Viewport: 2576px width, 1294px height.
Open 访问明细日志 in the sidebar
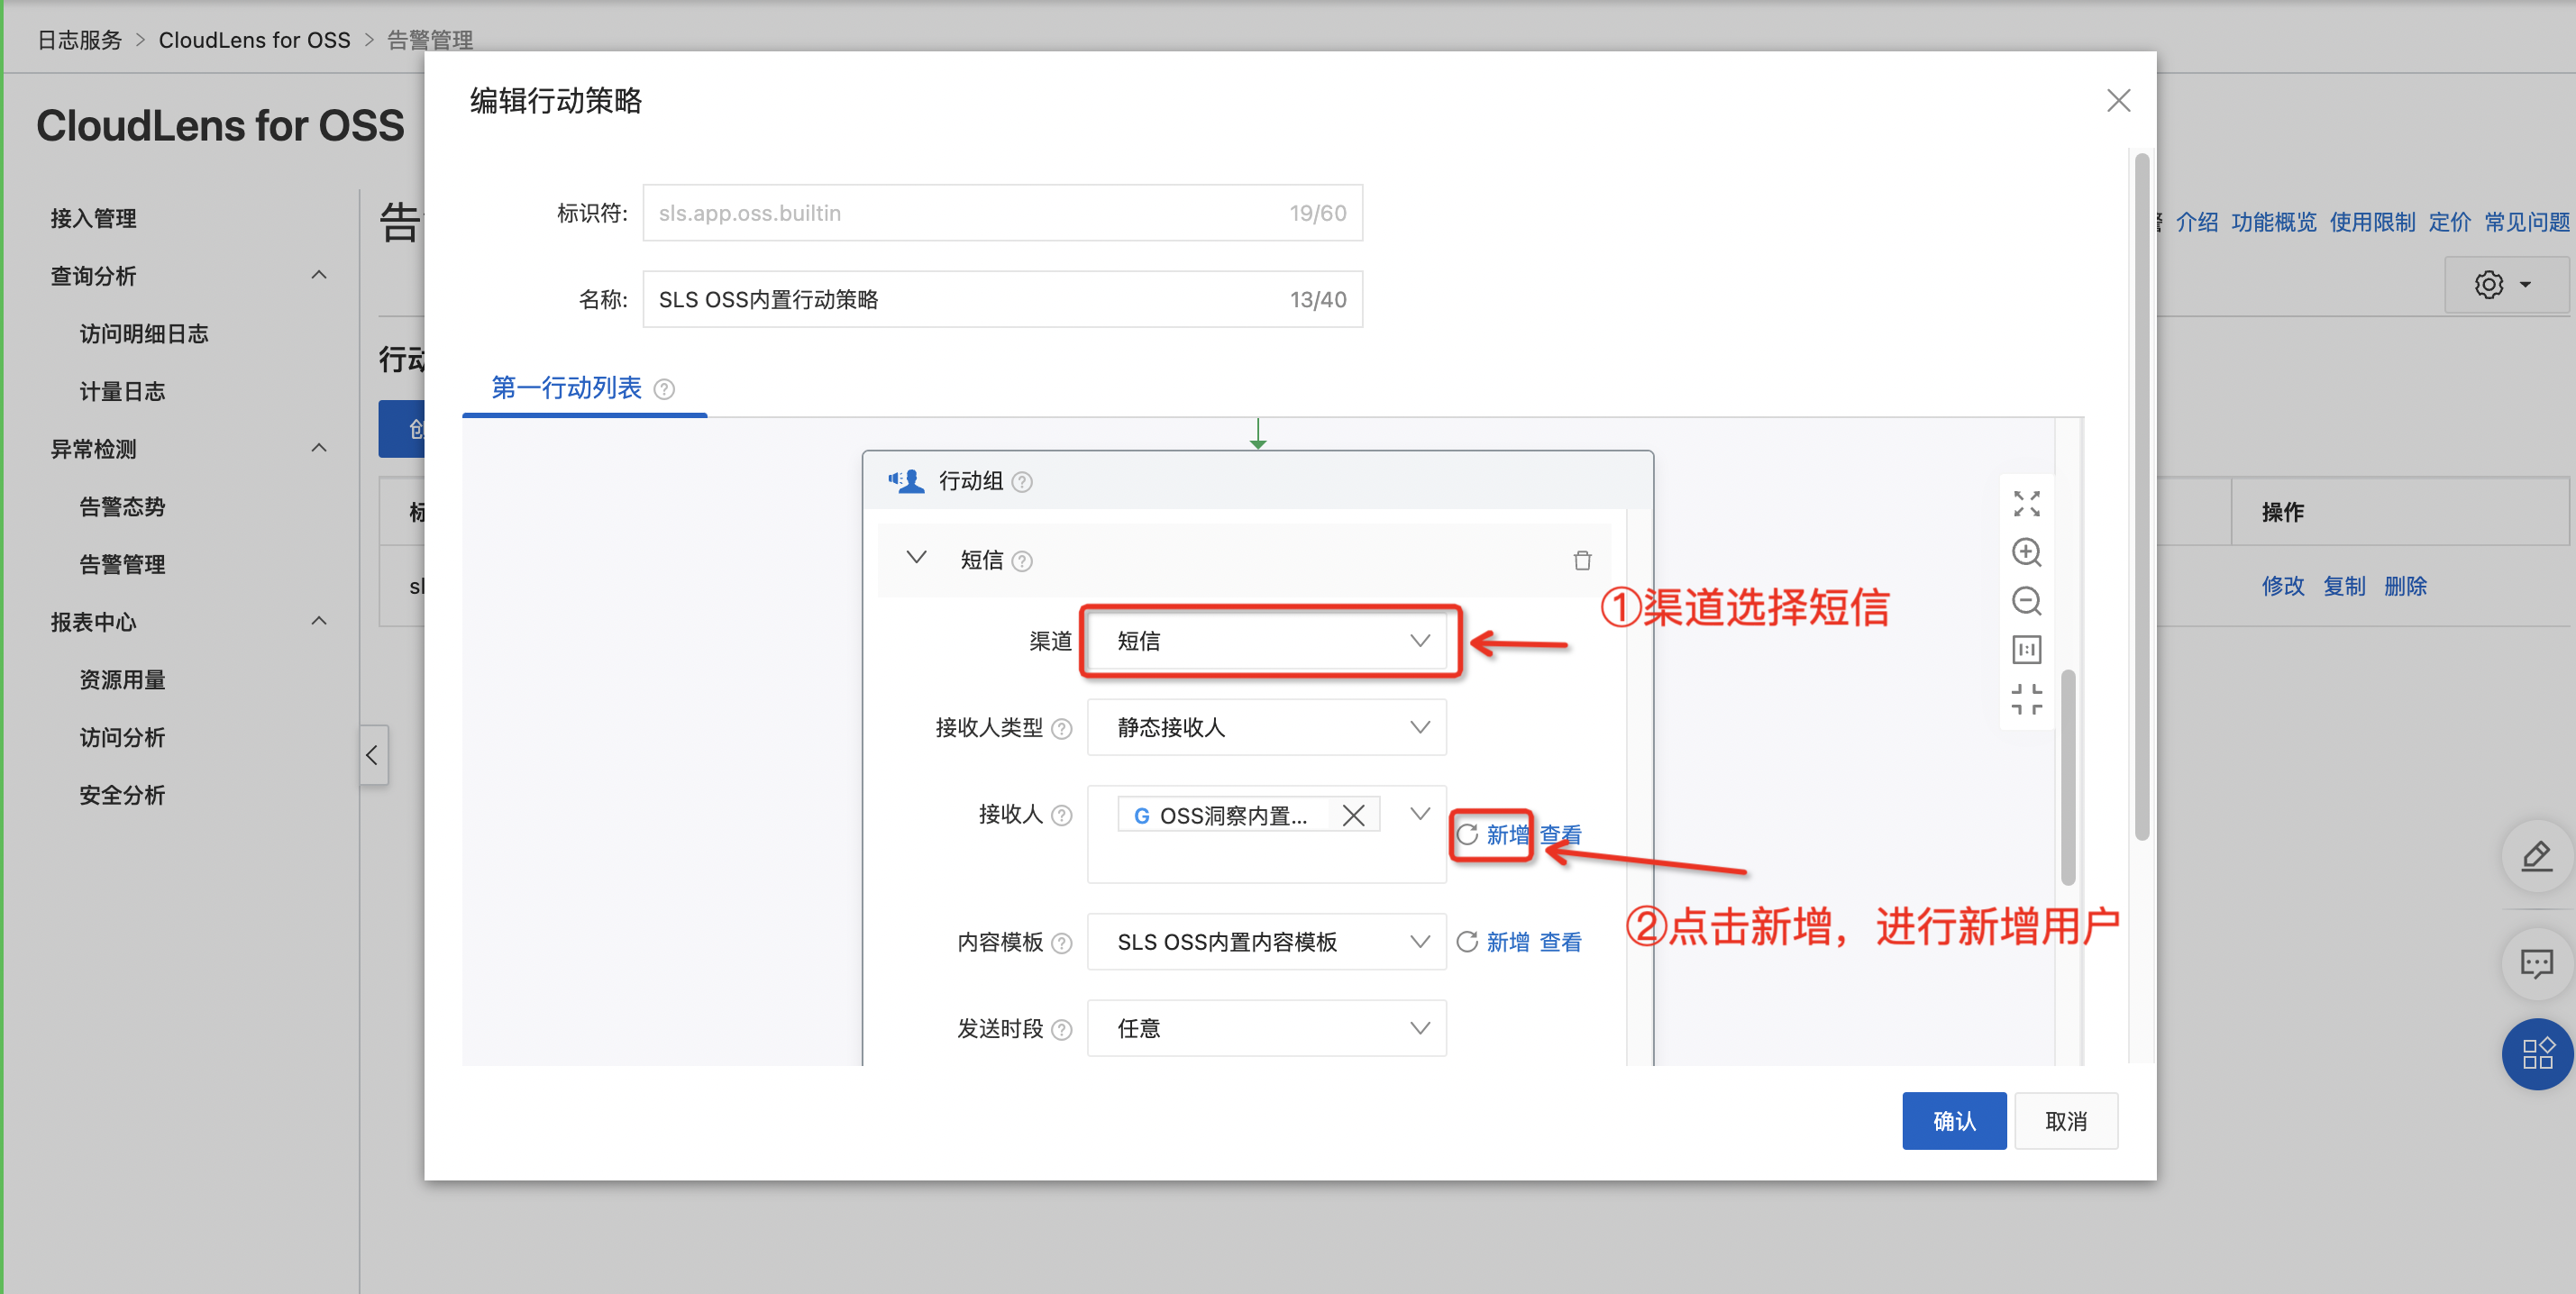click(x=144, y=334)
